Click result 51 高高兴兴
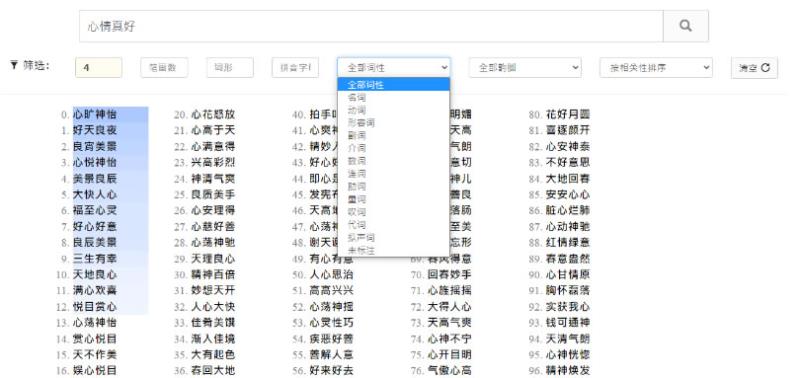Screen dimensions: 800x378 tap(332, 290)
